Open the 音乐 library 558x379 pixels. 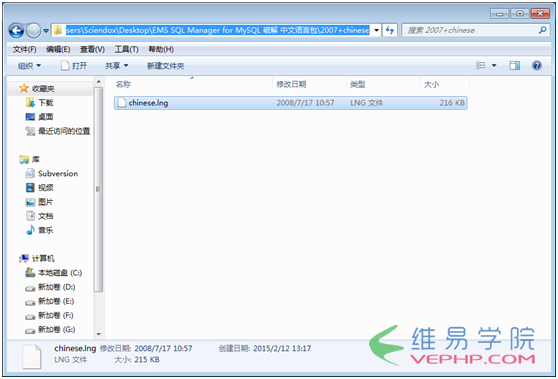click(46, 230)
